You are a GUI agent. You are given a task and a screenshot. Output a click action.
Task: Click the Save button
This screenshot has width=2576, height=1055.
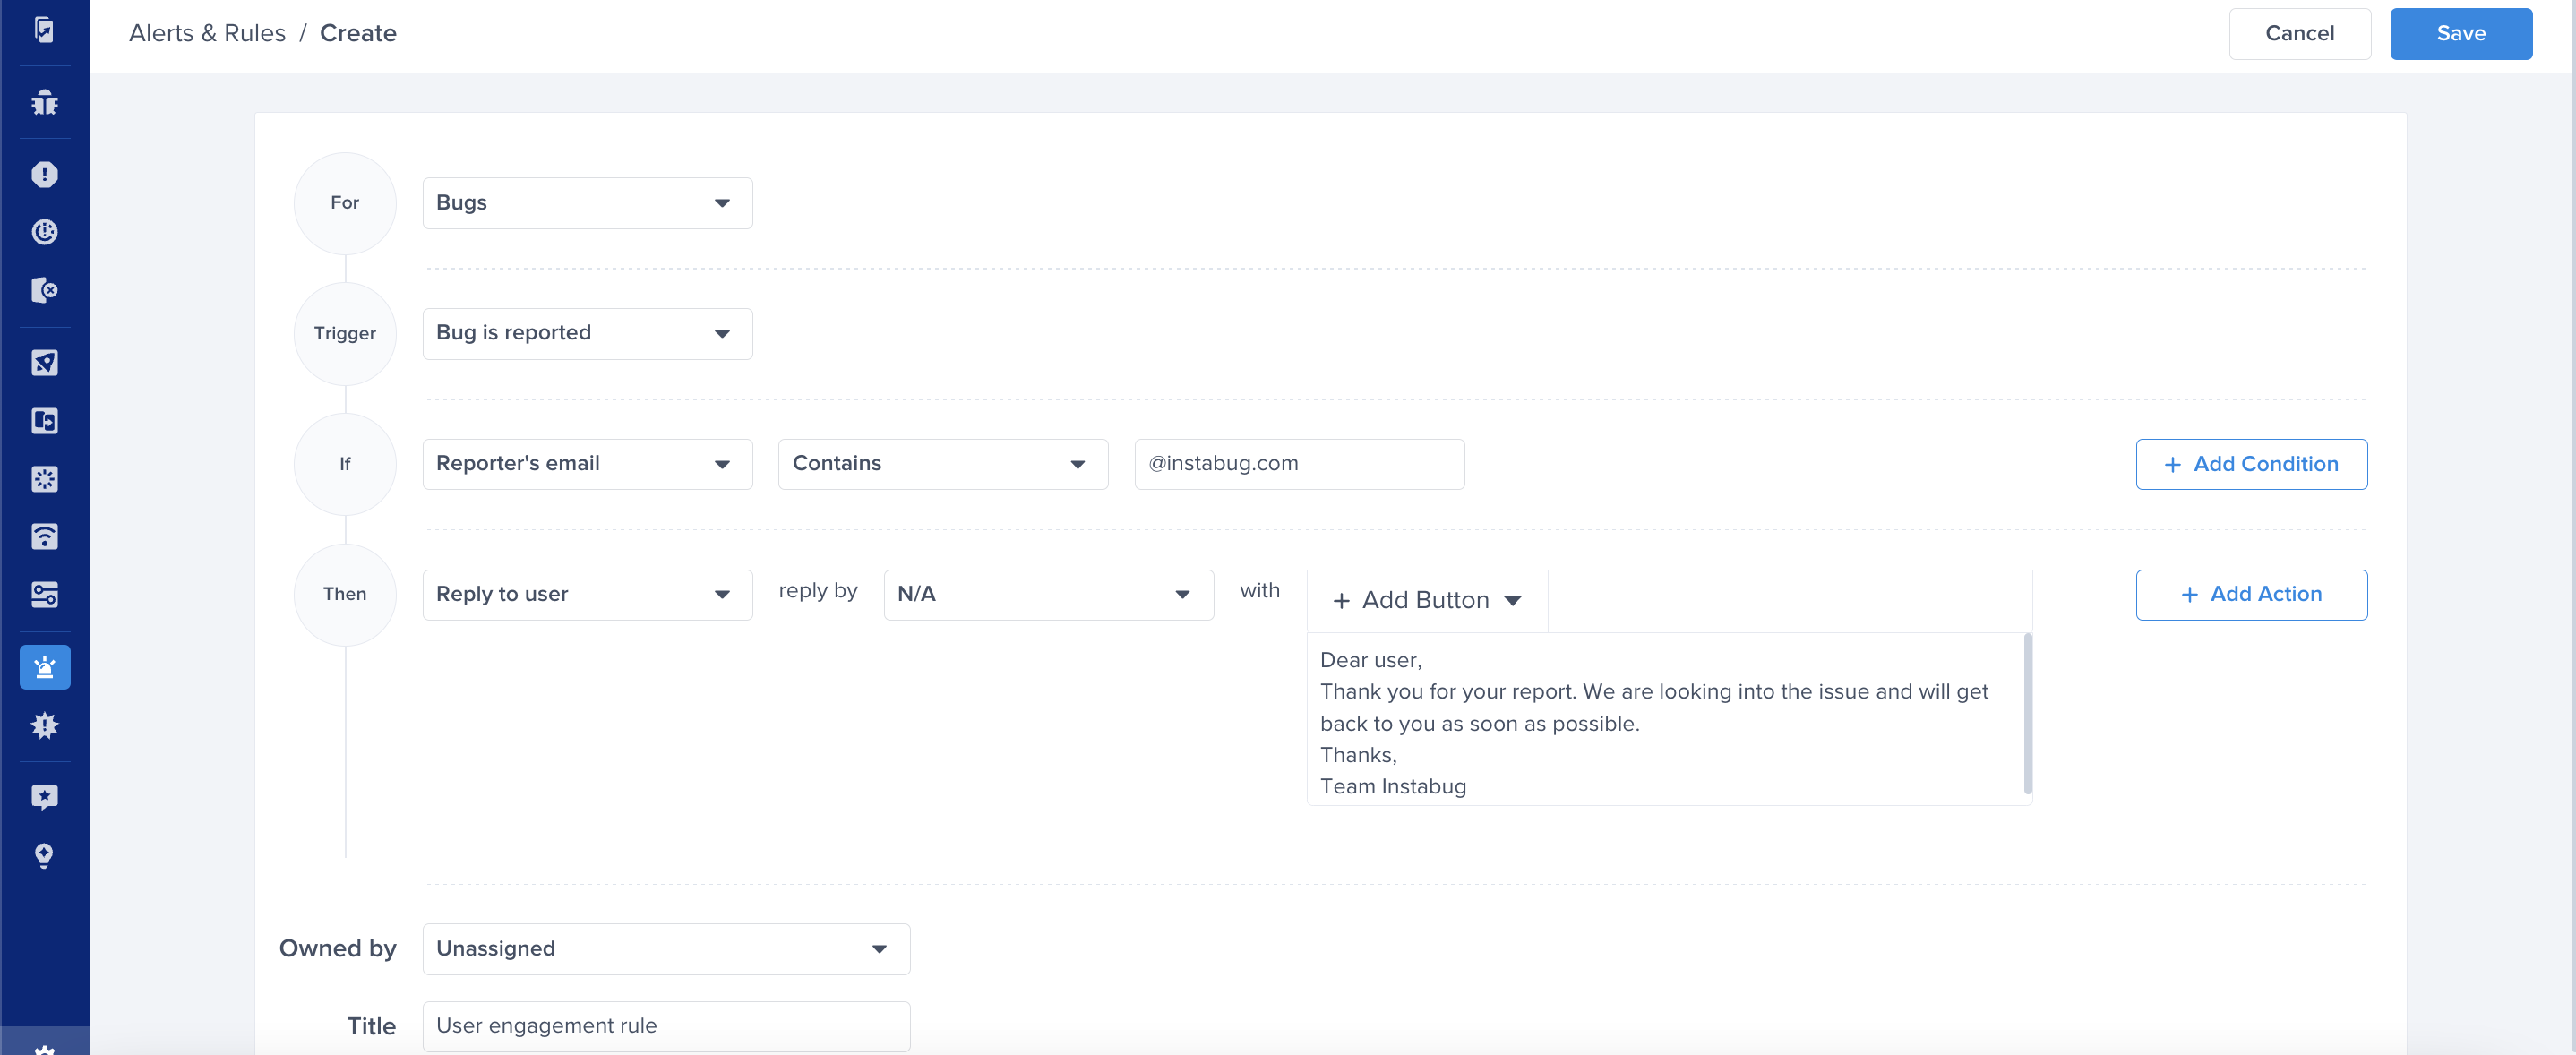2460,33
